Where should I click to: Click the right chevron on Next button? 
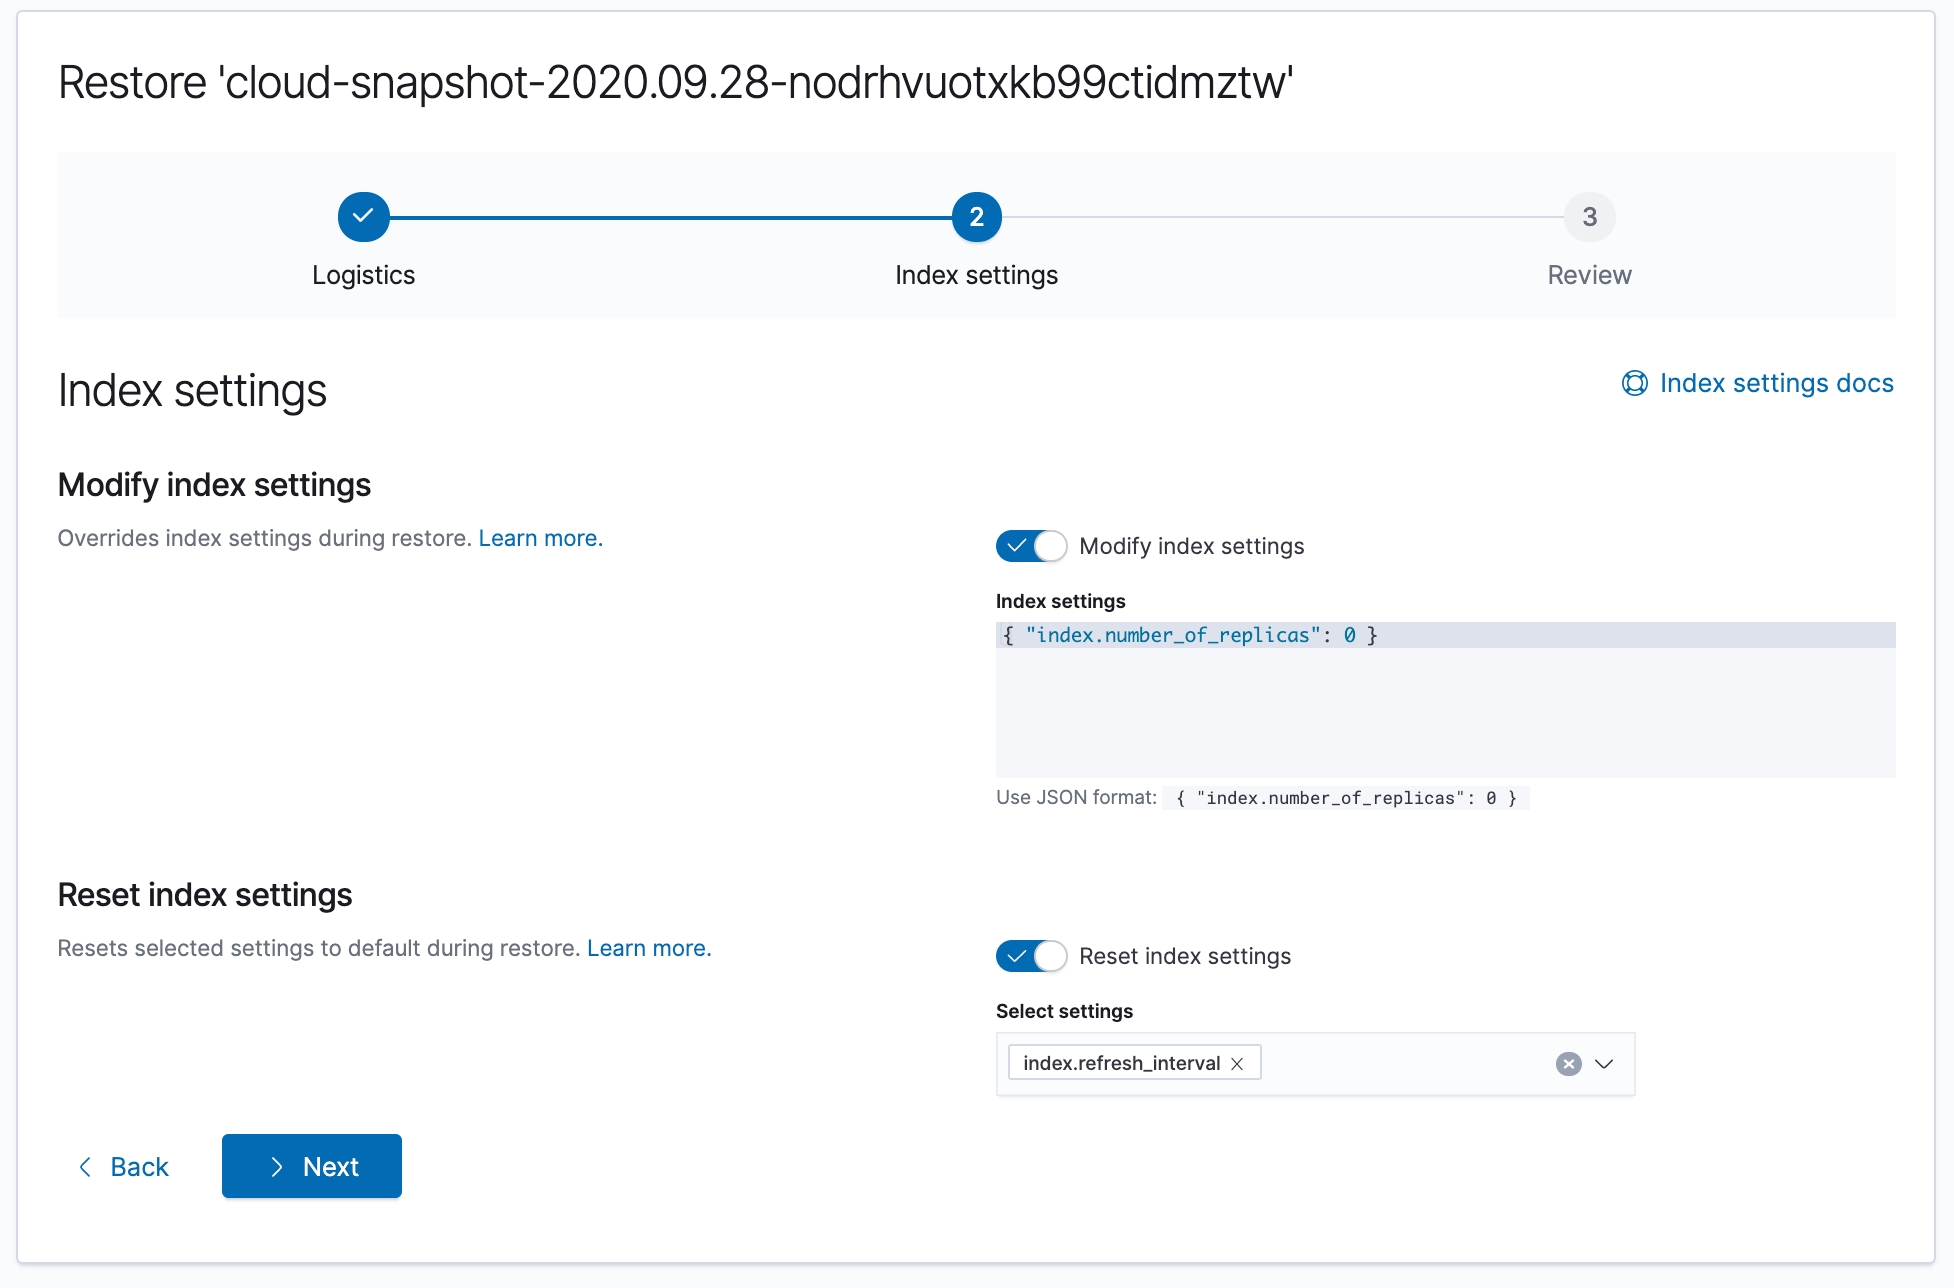(x=277, y=1167)
